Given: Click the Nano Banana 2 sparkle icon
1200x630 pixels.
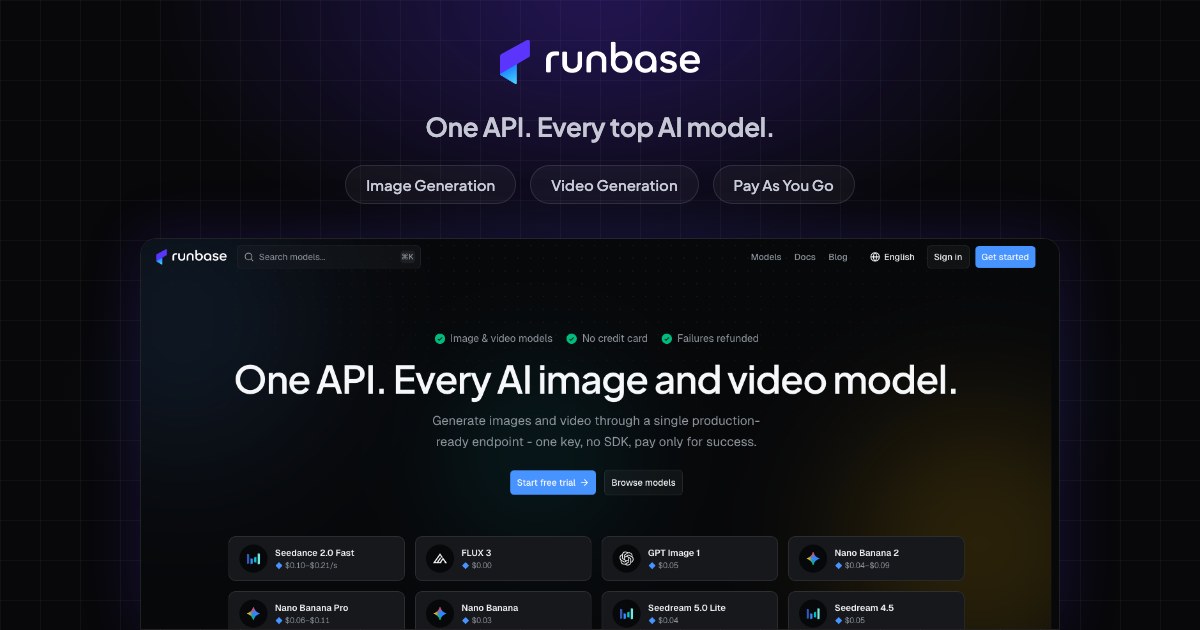Looking at the screenshot, I should point(813,558).
